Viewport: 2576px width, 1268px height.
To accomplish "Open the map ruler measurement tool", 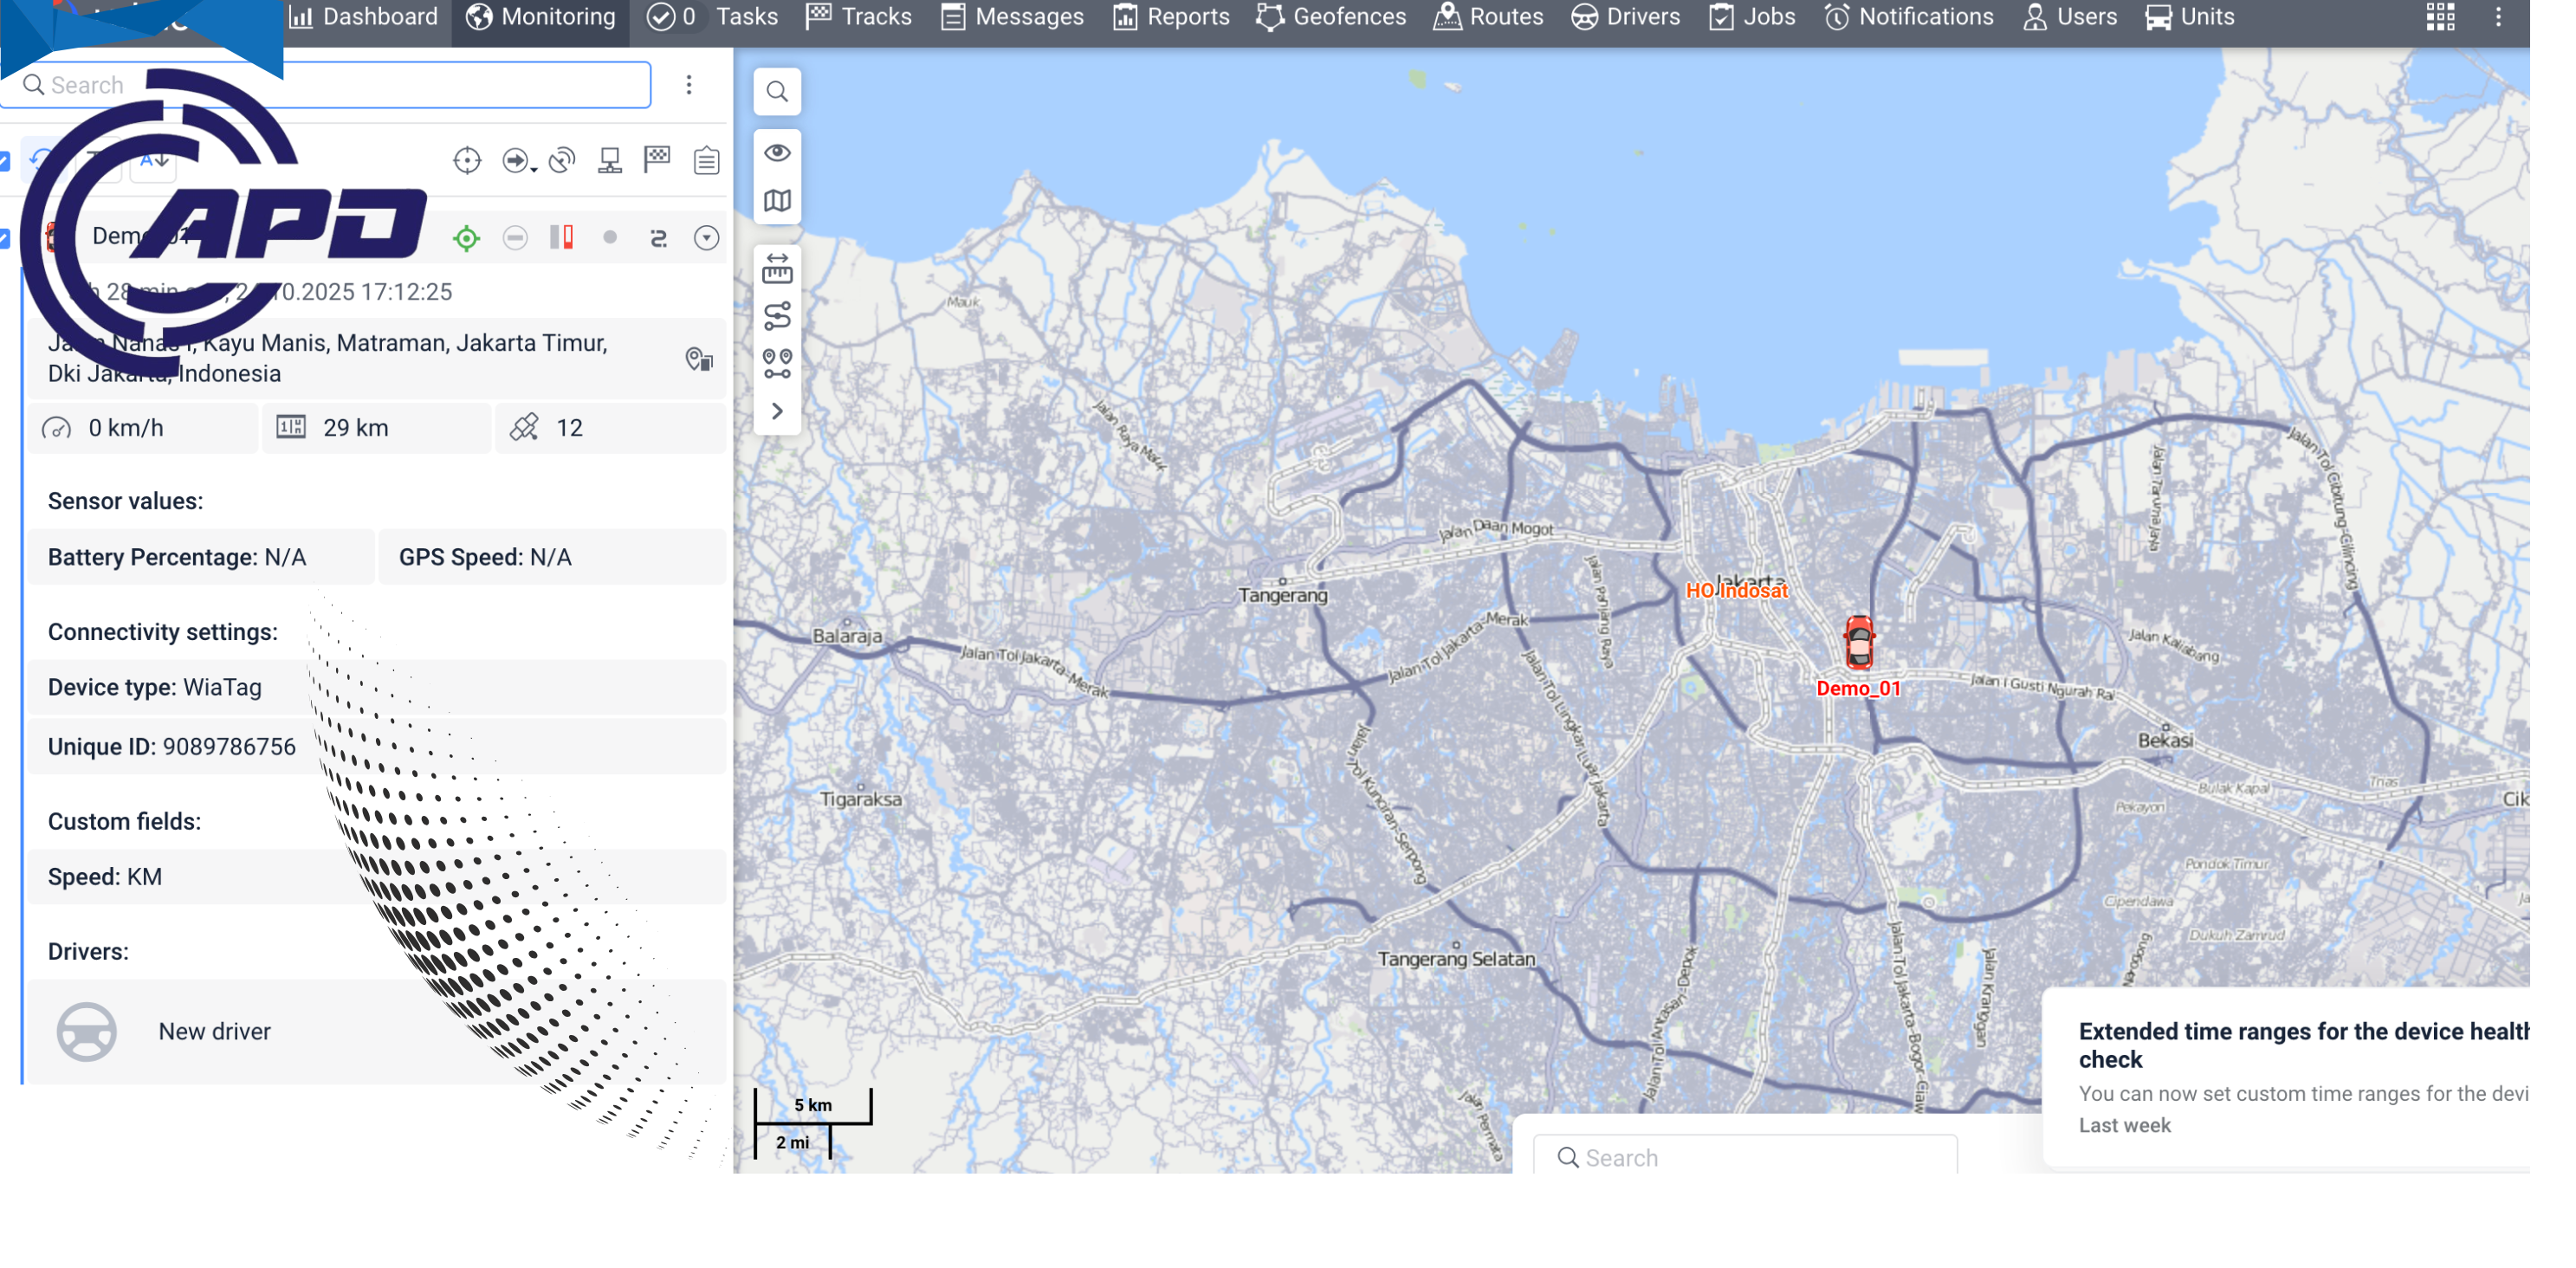I will coord(777,268).
